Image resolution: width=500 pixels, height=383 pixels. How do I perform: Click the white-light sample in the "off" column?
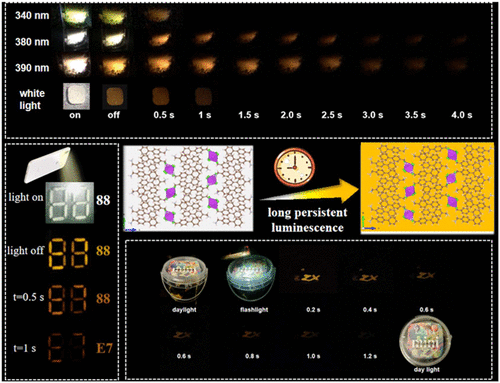[x=115, y=96]
